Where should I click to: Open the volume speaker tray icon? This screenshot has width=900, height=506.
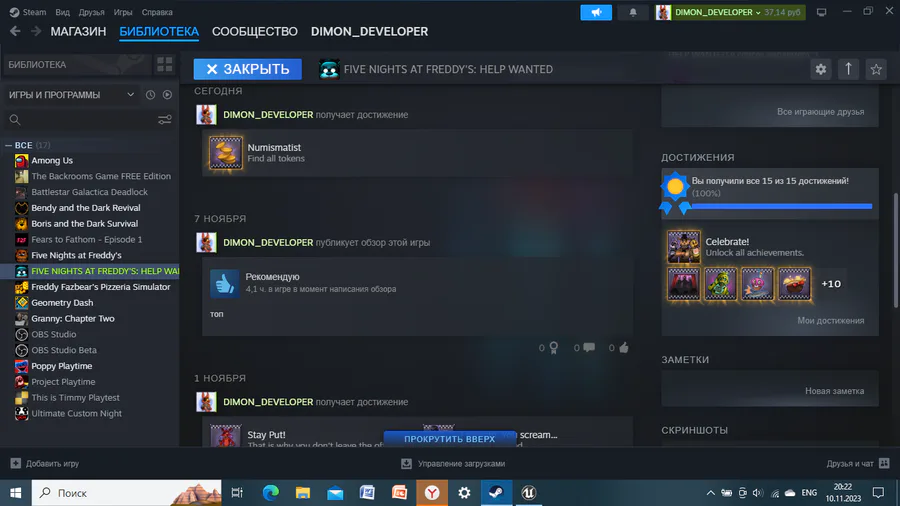point(758,493)
